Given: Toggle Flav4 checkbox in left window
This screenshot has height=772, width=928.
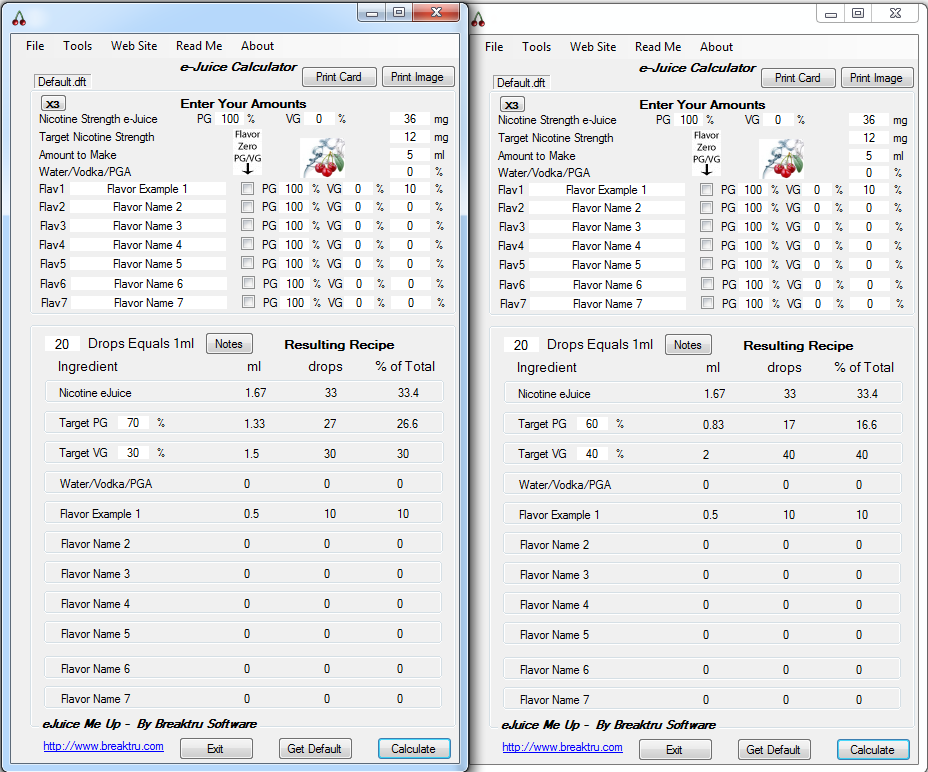Looking at the screenshot, I should coord(247,244).
